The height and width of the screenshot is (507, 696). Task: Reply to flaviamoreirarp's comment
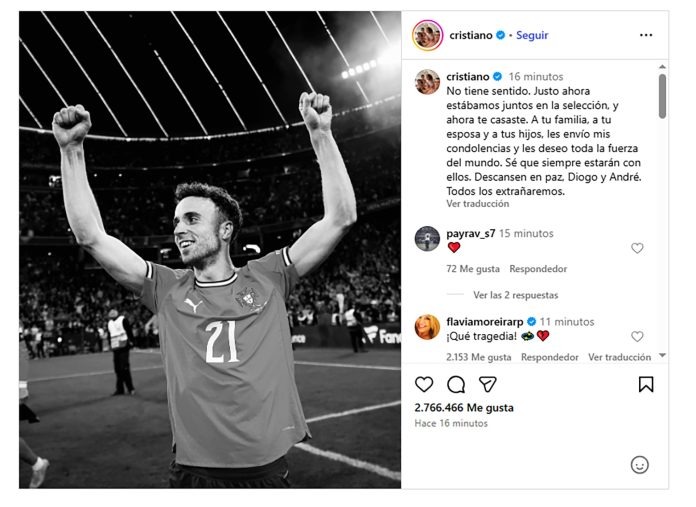click(x=550, y=357)
